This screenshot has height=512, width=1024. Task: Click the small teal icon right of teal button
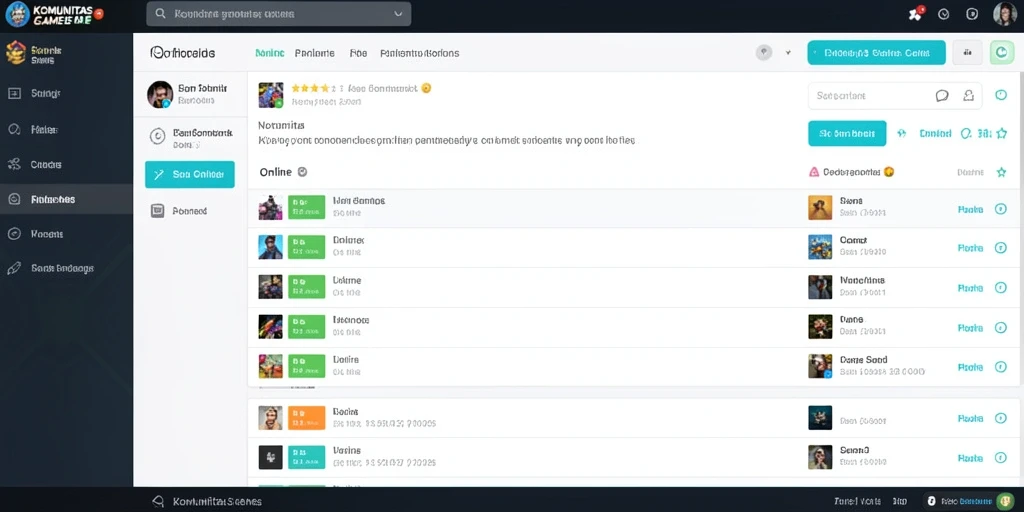(x=902, y=133)
